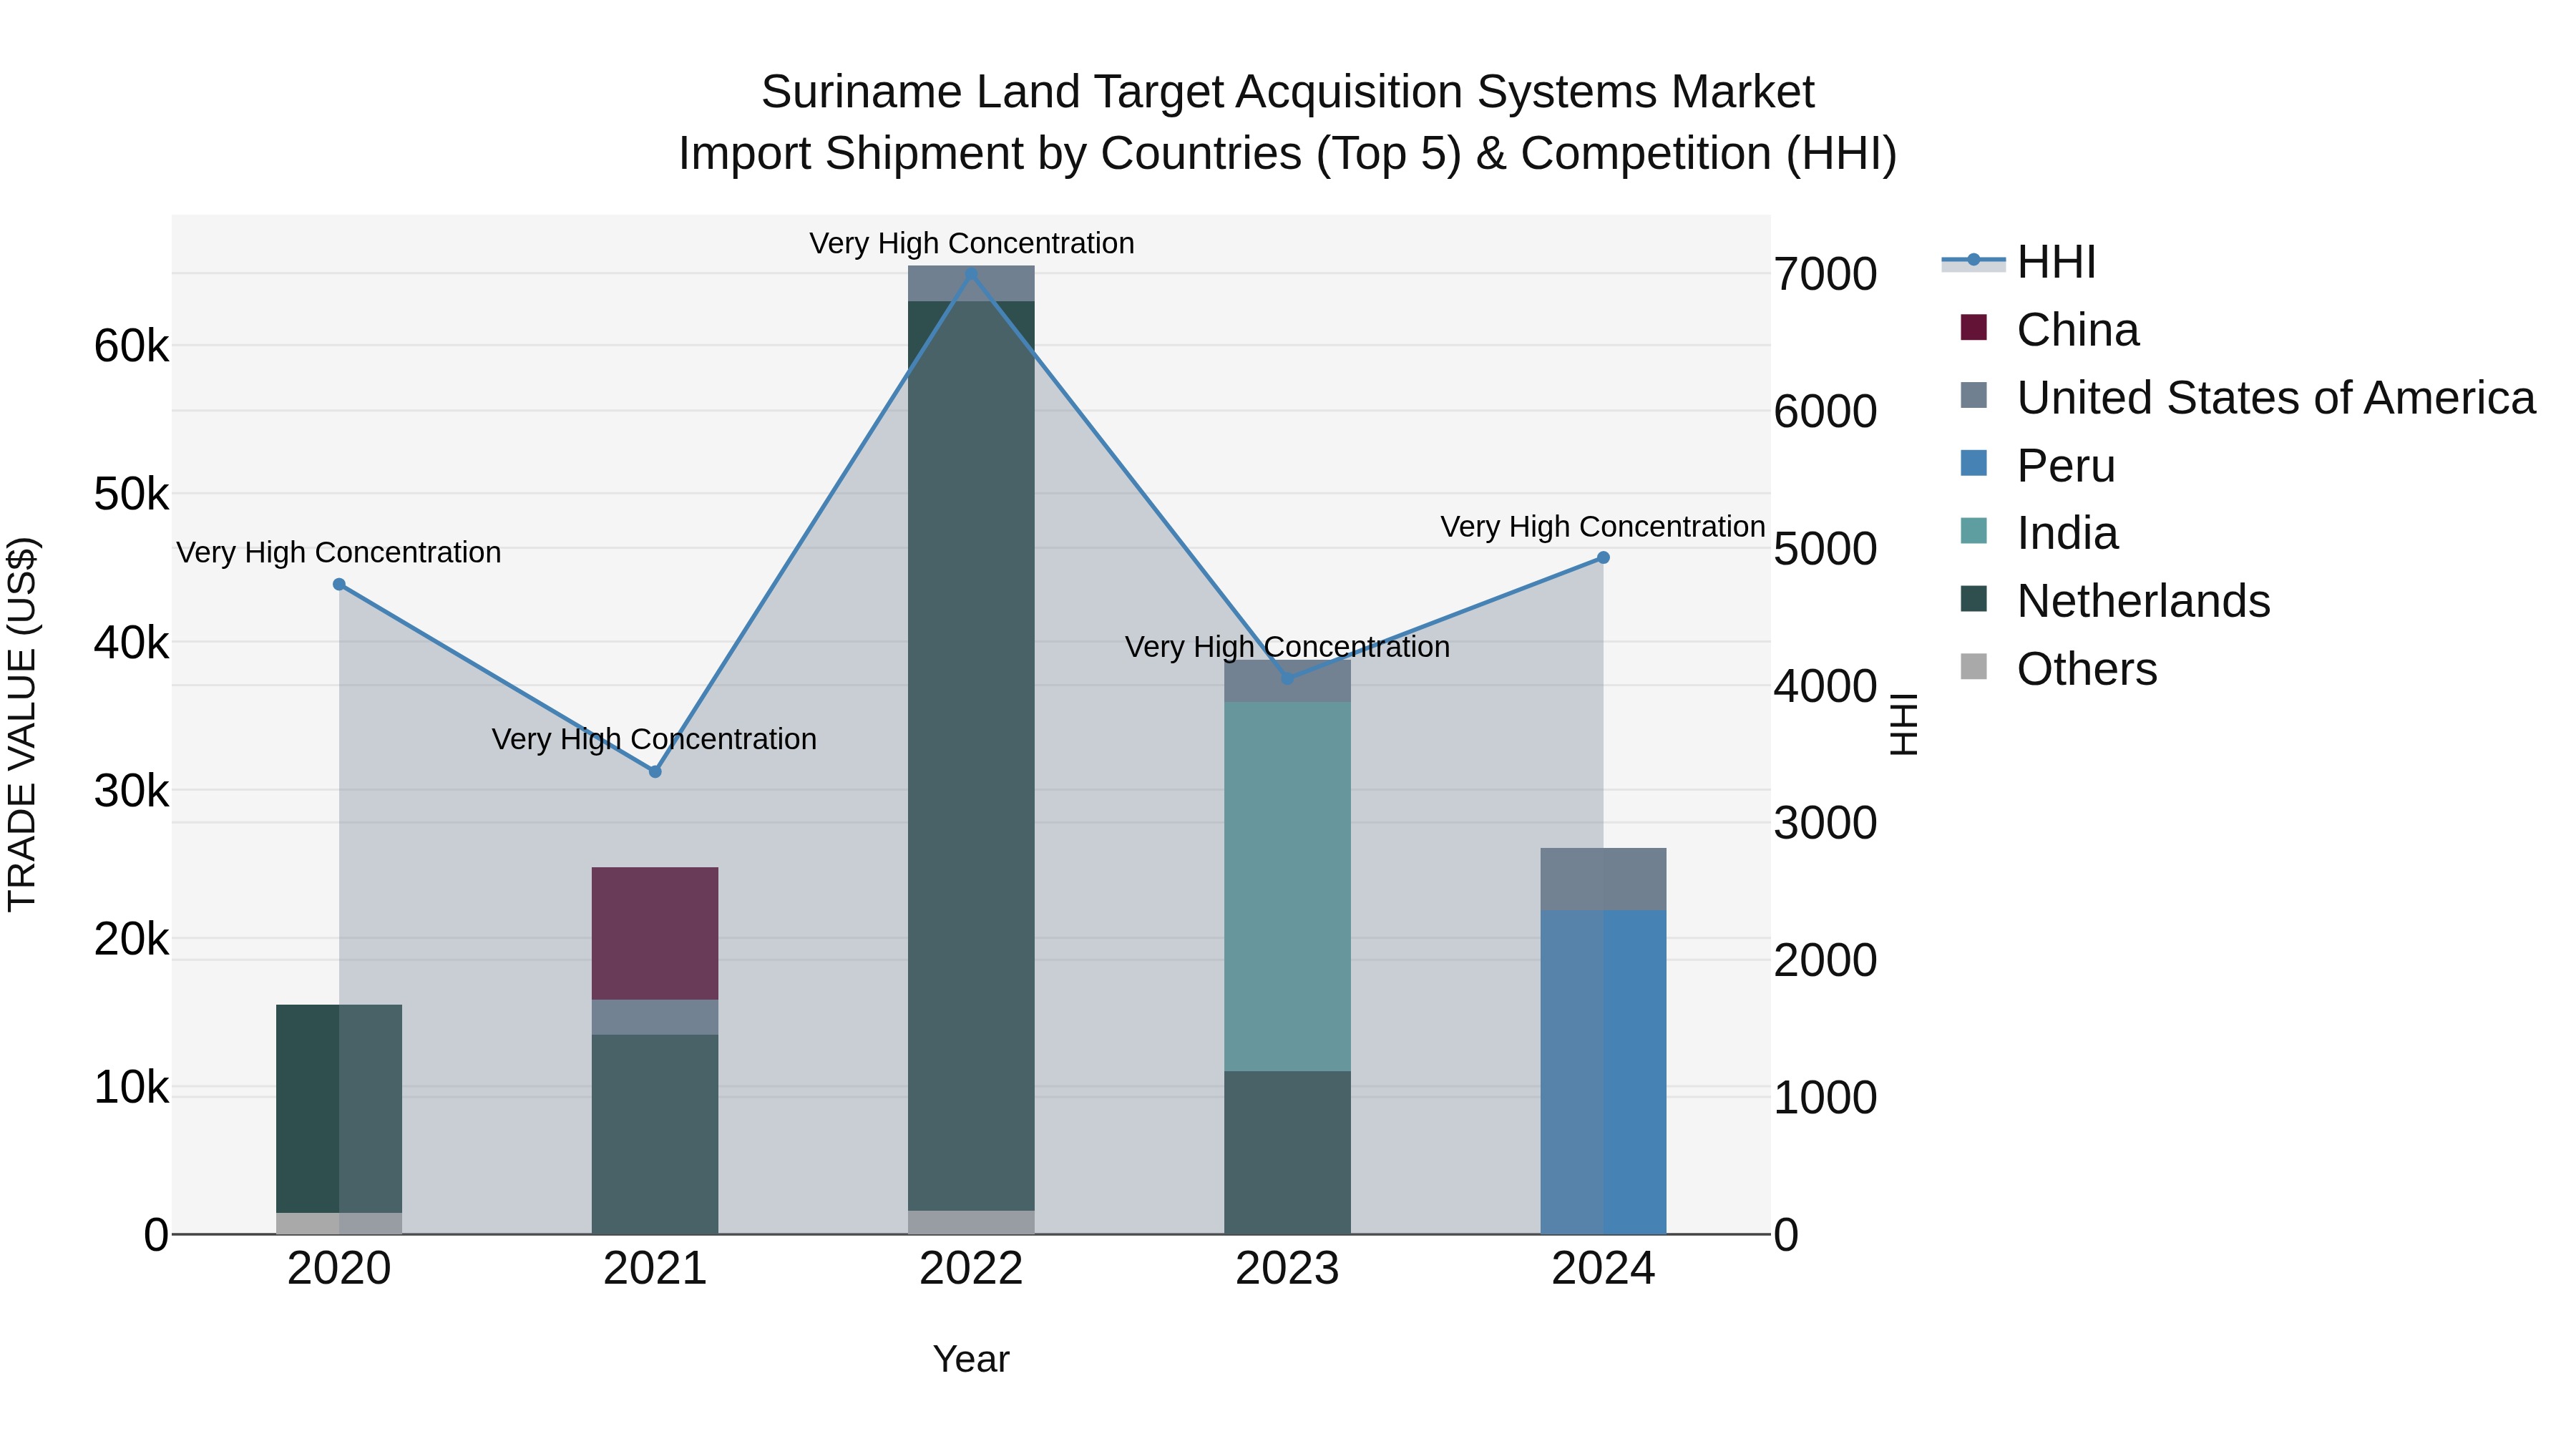Click the 60k trade value tick label
This screenshot has width=2576, height=1449.
pos(132,348)
